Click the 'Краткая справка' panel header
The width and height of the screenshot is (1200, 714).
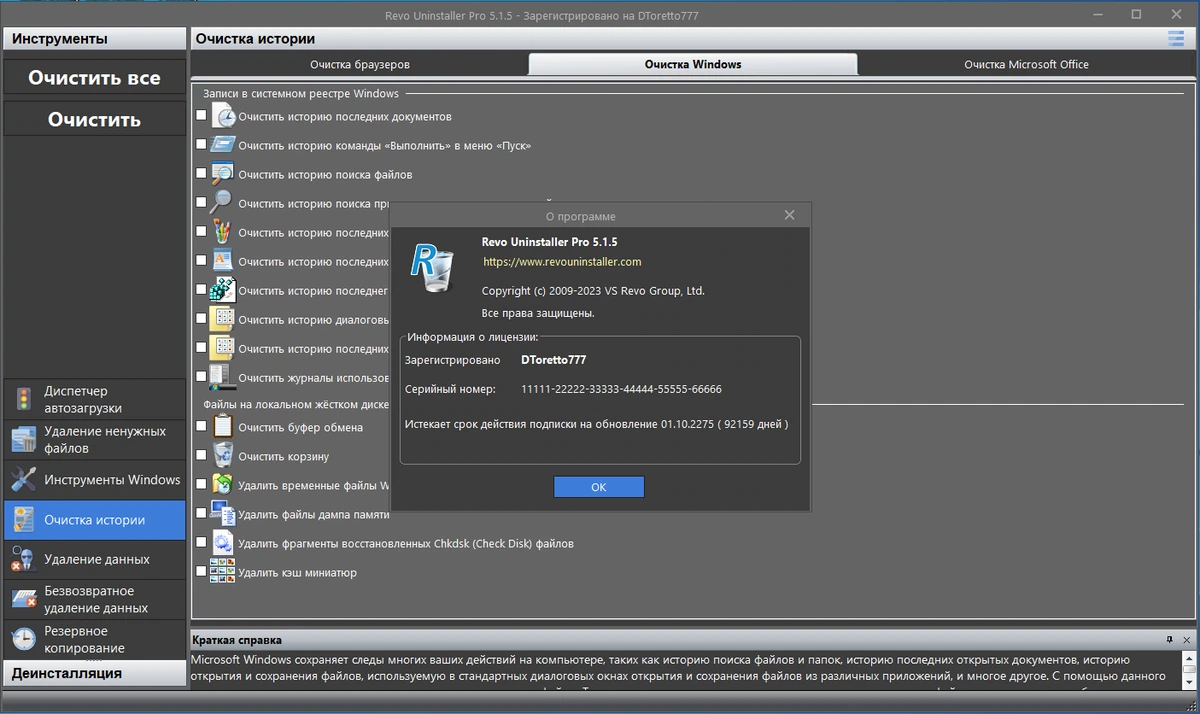(x=693, y=639)
